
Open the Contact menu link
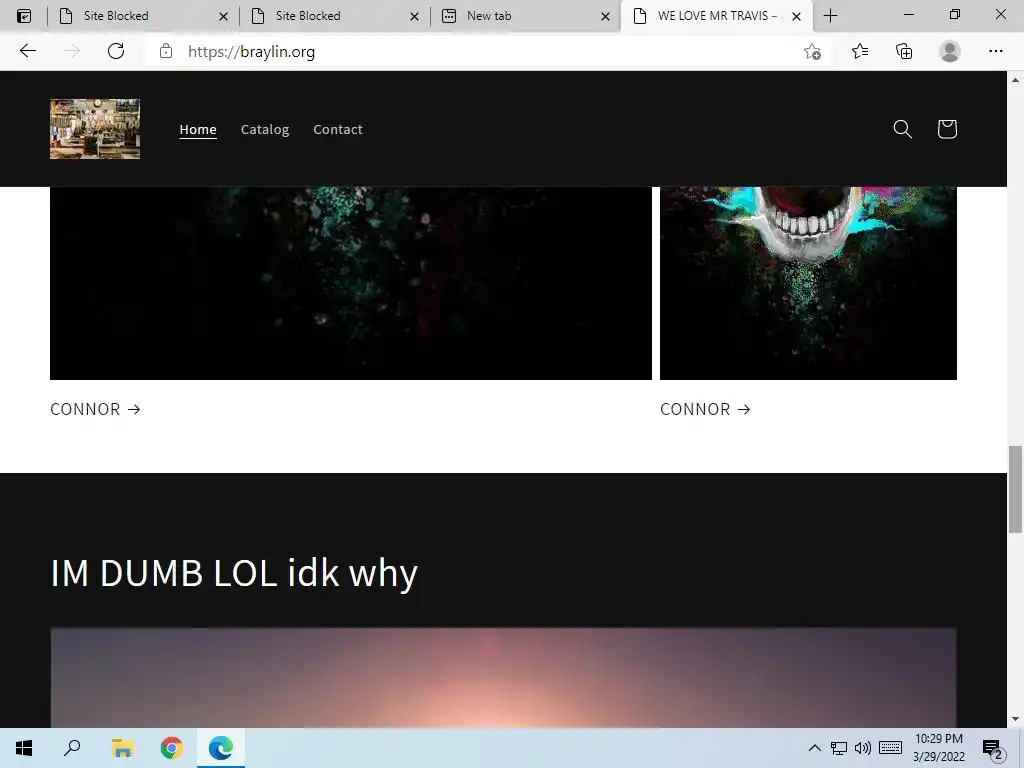pyautogui.click(x=338, y=129)
